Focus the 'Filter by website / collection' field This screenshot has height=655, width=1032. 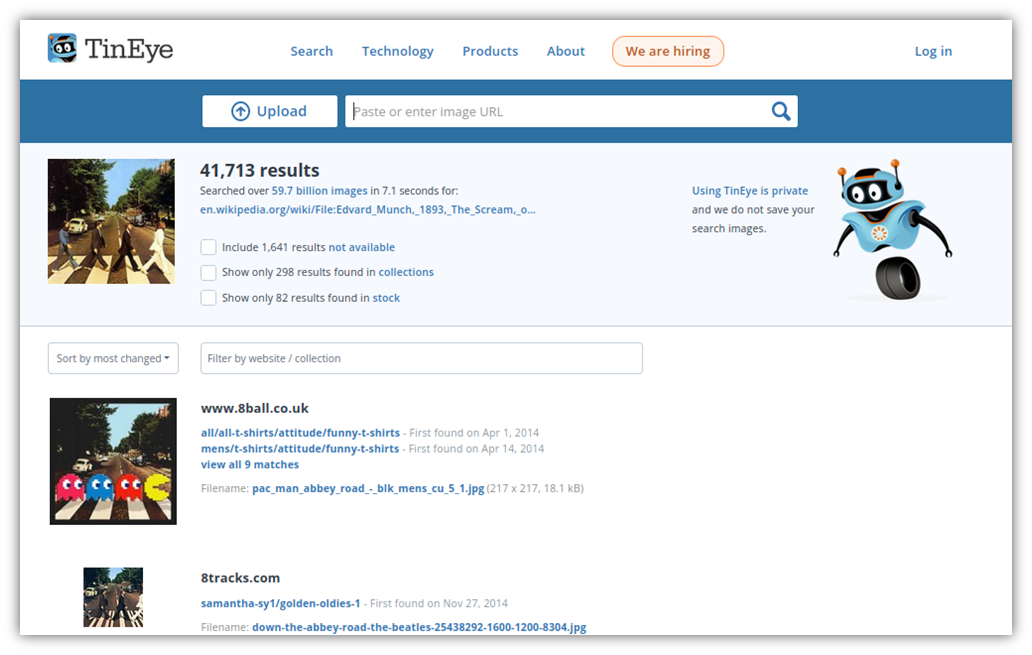421,358
